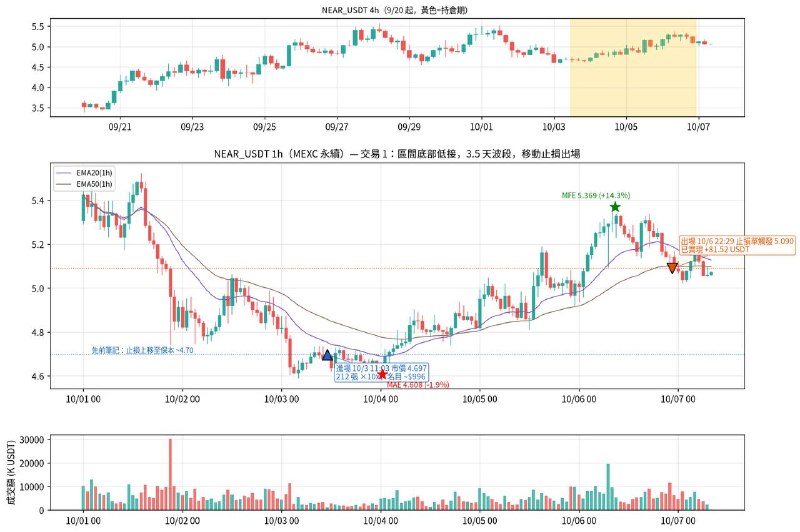
Task: Click the tallest red volume bar near 10/02
Action: click(170, 474)
